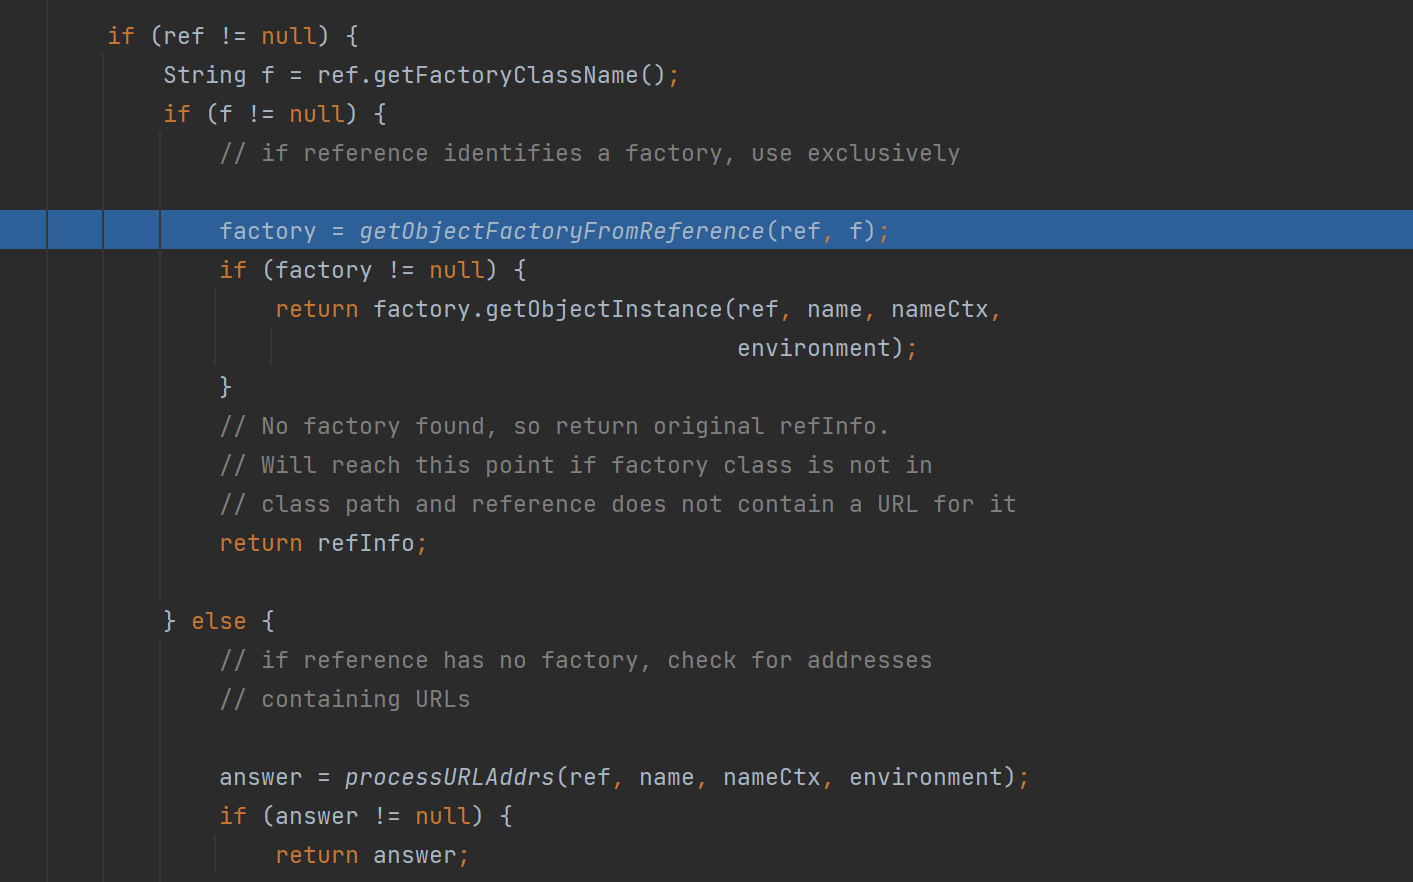Click the 'String' type declaration

coord(204,75)
